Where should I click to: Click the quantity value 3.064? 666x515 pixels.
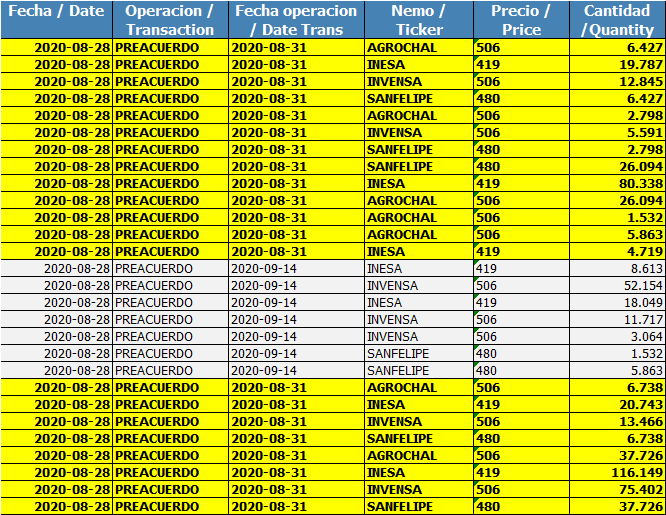pyautogui.click(x=618, y=337)
